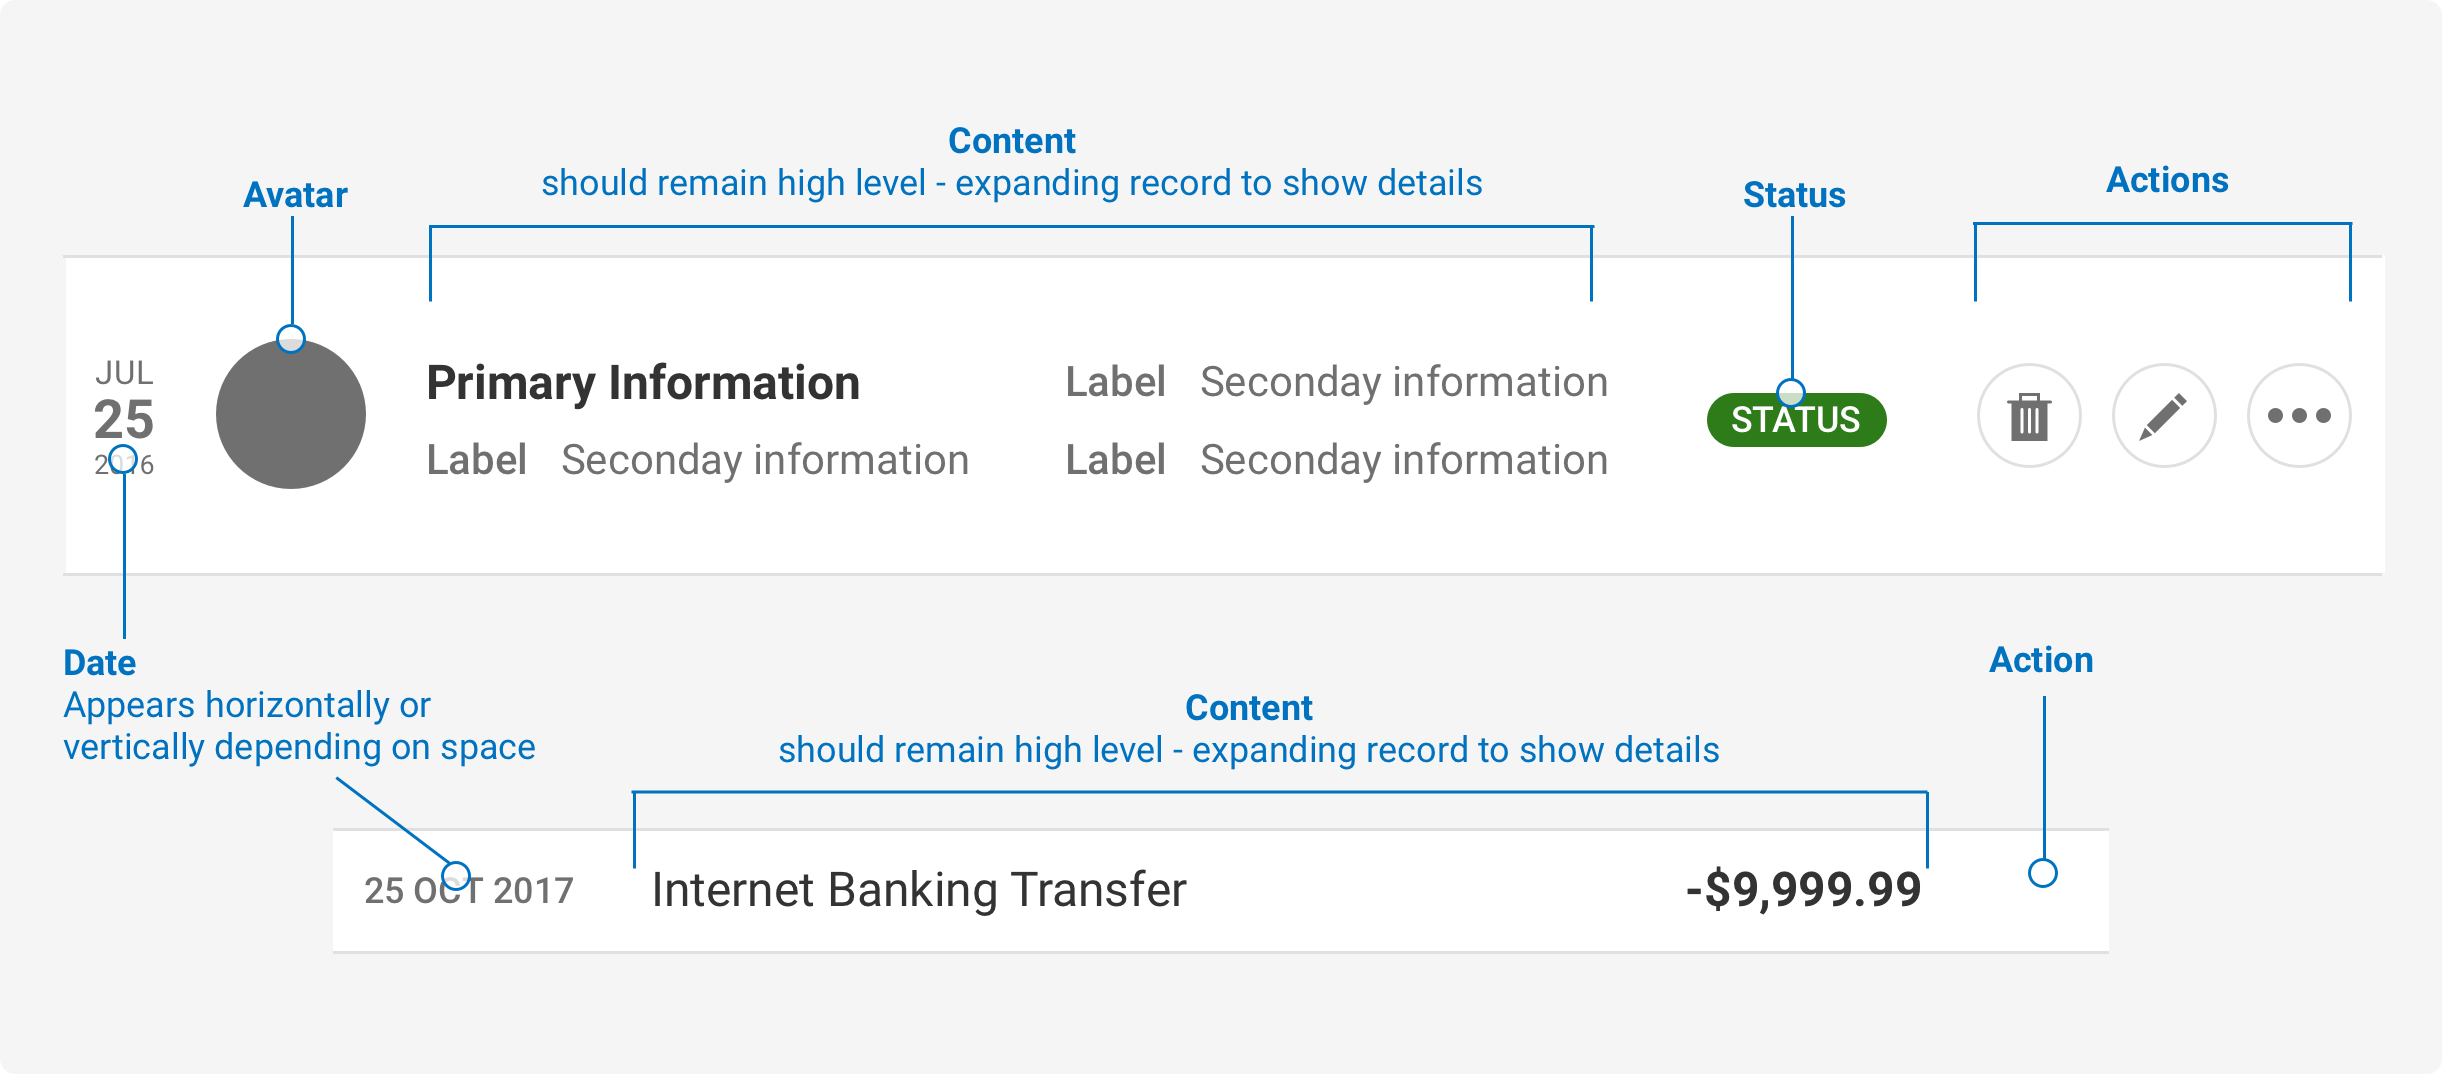Click the blue Actions annotation label
This screenshot has height=1074, width=2442.
tap(2167, 180)
